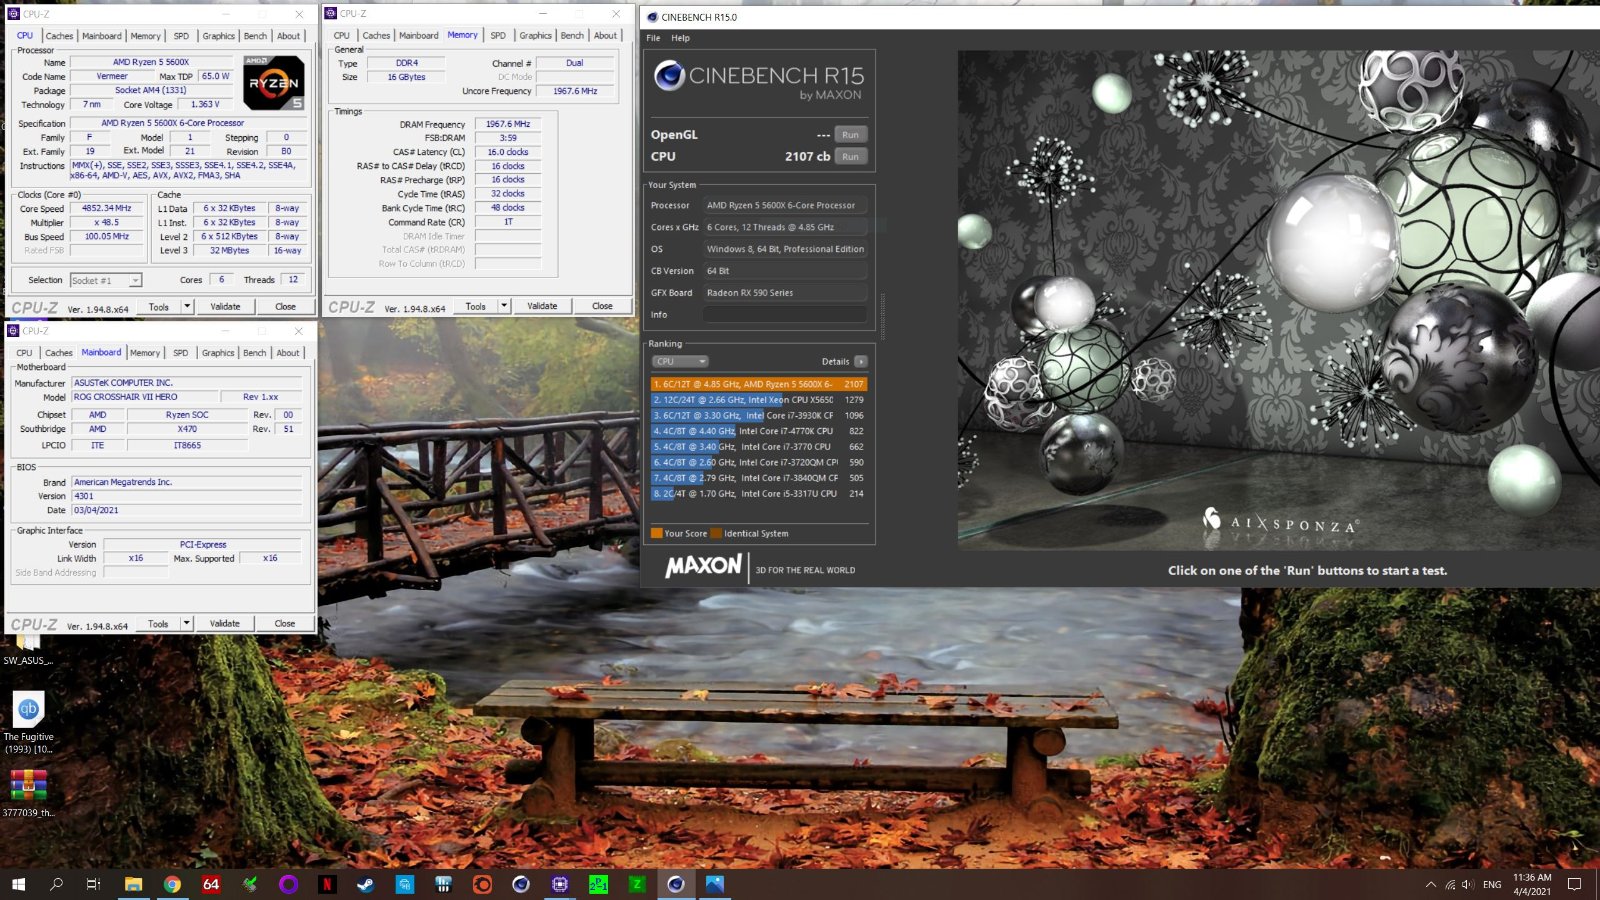Click the Cinebench render preview image
Viewport: 1600px width, 900px height.
point(1279,300)
